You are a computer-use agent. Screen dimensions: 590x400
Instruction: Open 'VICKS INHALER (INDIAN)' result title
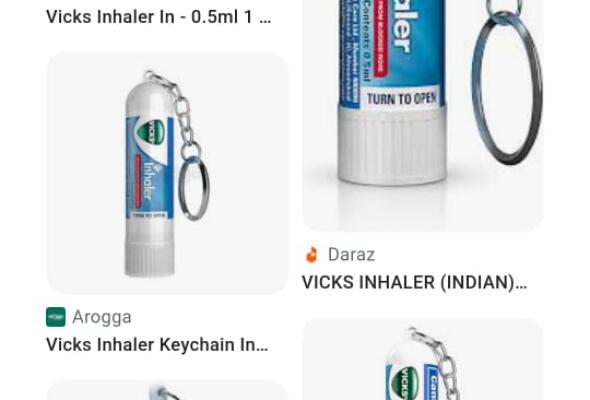[414, 283]
